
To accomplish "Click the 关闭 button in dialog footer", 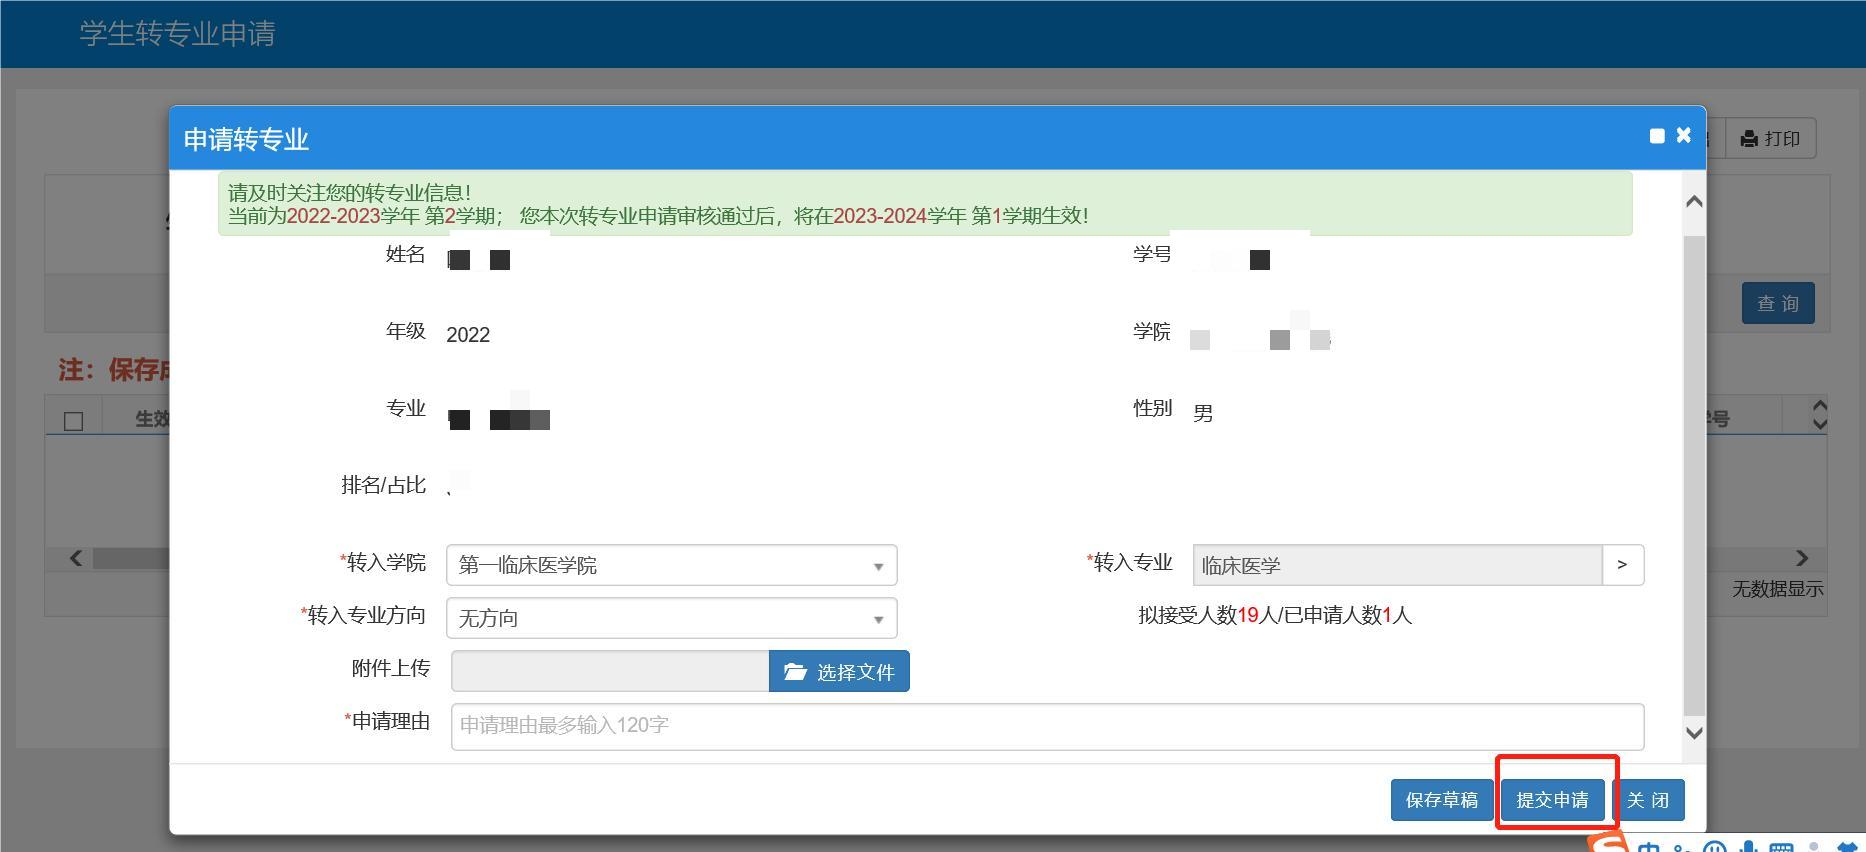I will click(x=1648, y=800).
